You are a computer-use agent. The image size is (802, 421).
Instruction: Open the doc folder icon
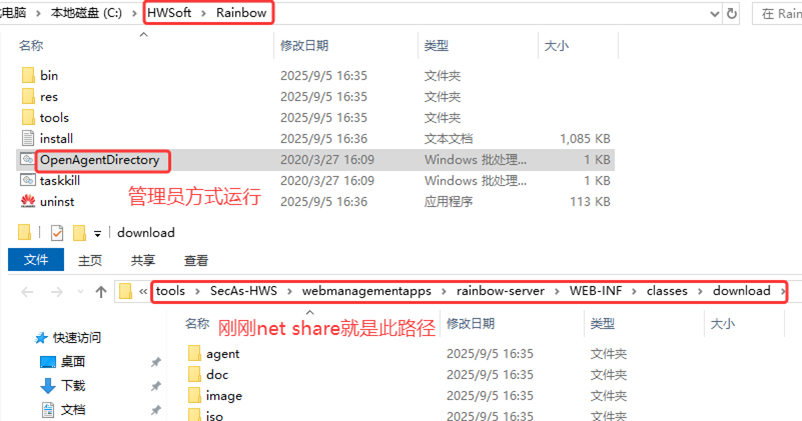(194, 374)
